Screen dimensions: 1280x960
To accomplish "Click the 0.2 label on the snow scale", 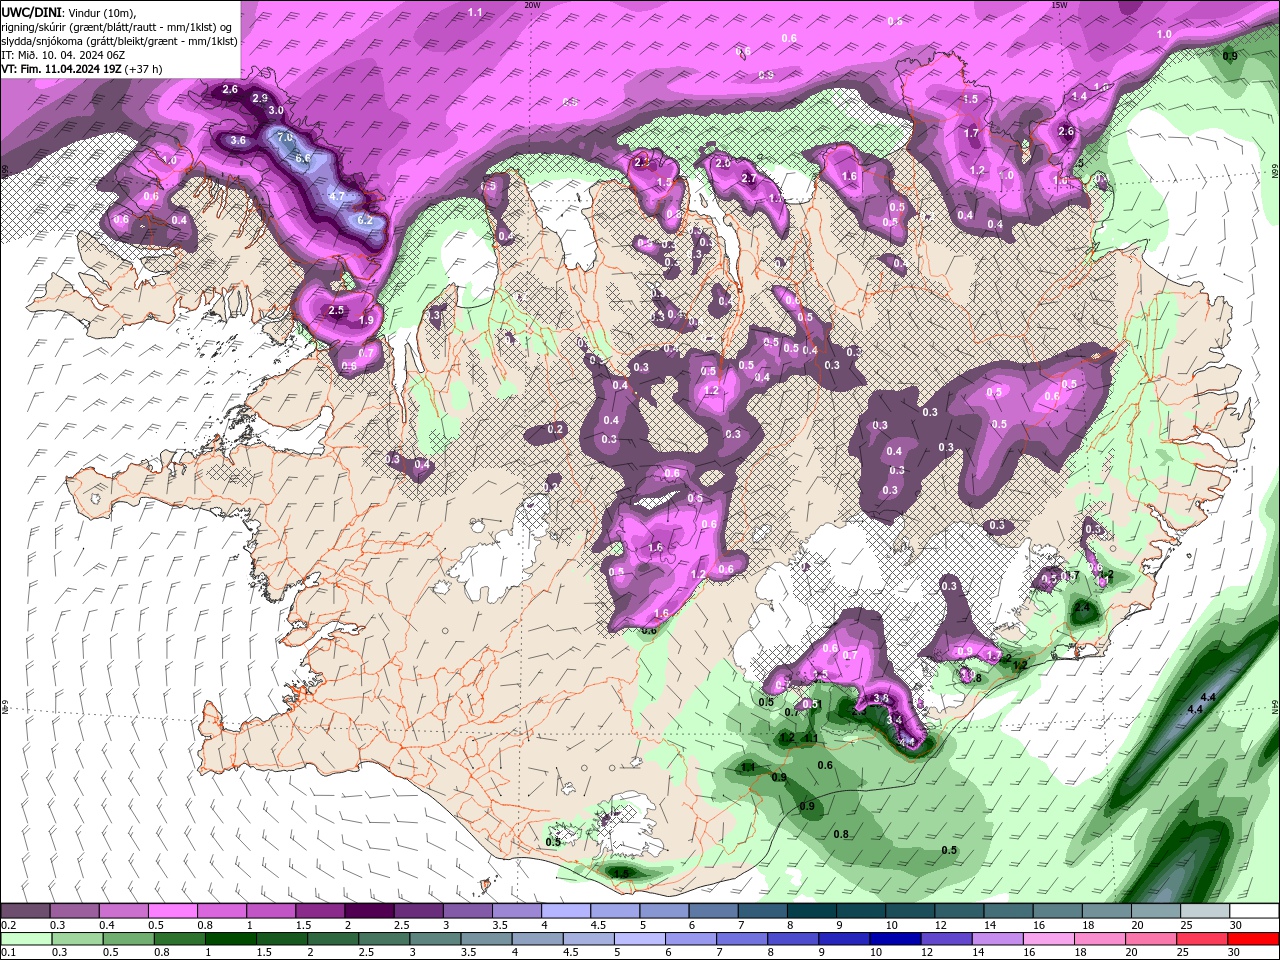I will pyautogui.click(x=8, y=925).
